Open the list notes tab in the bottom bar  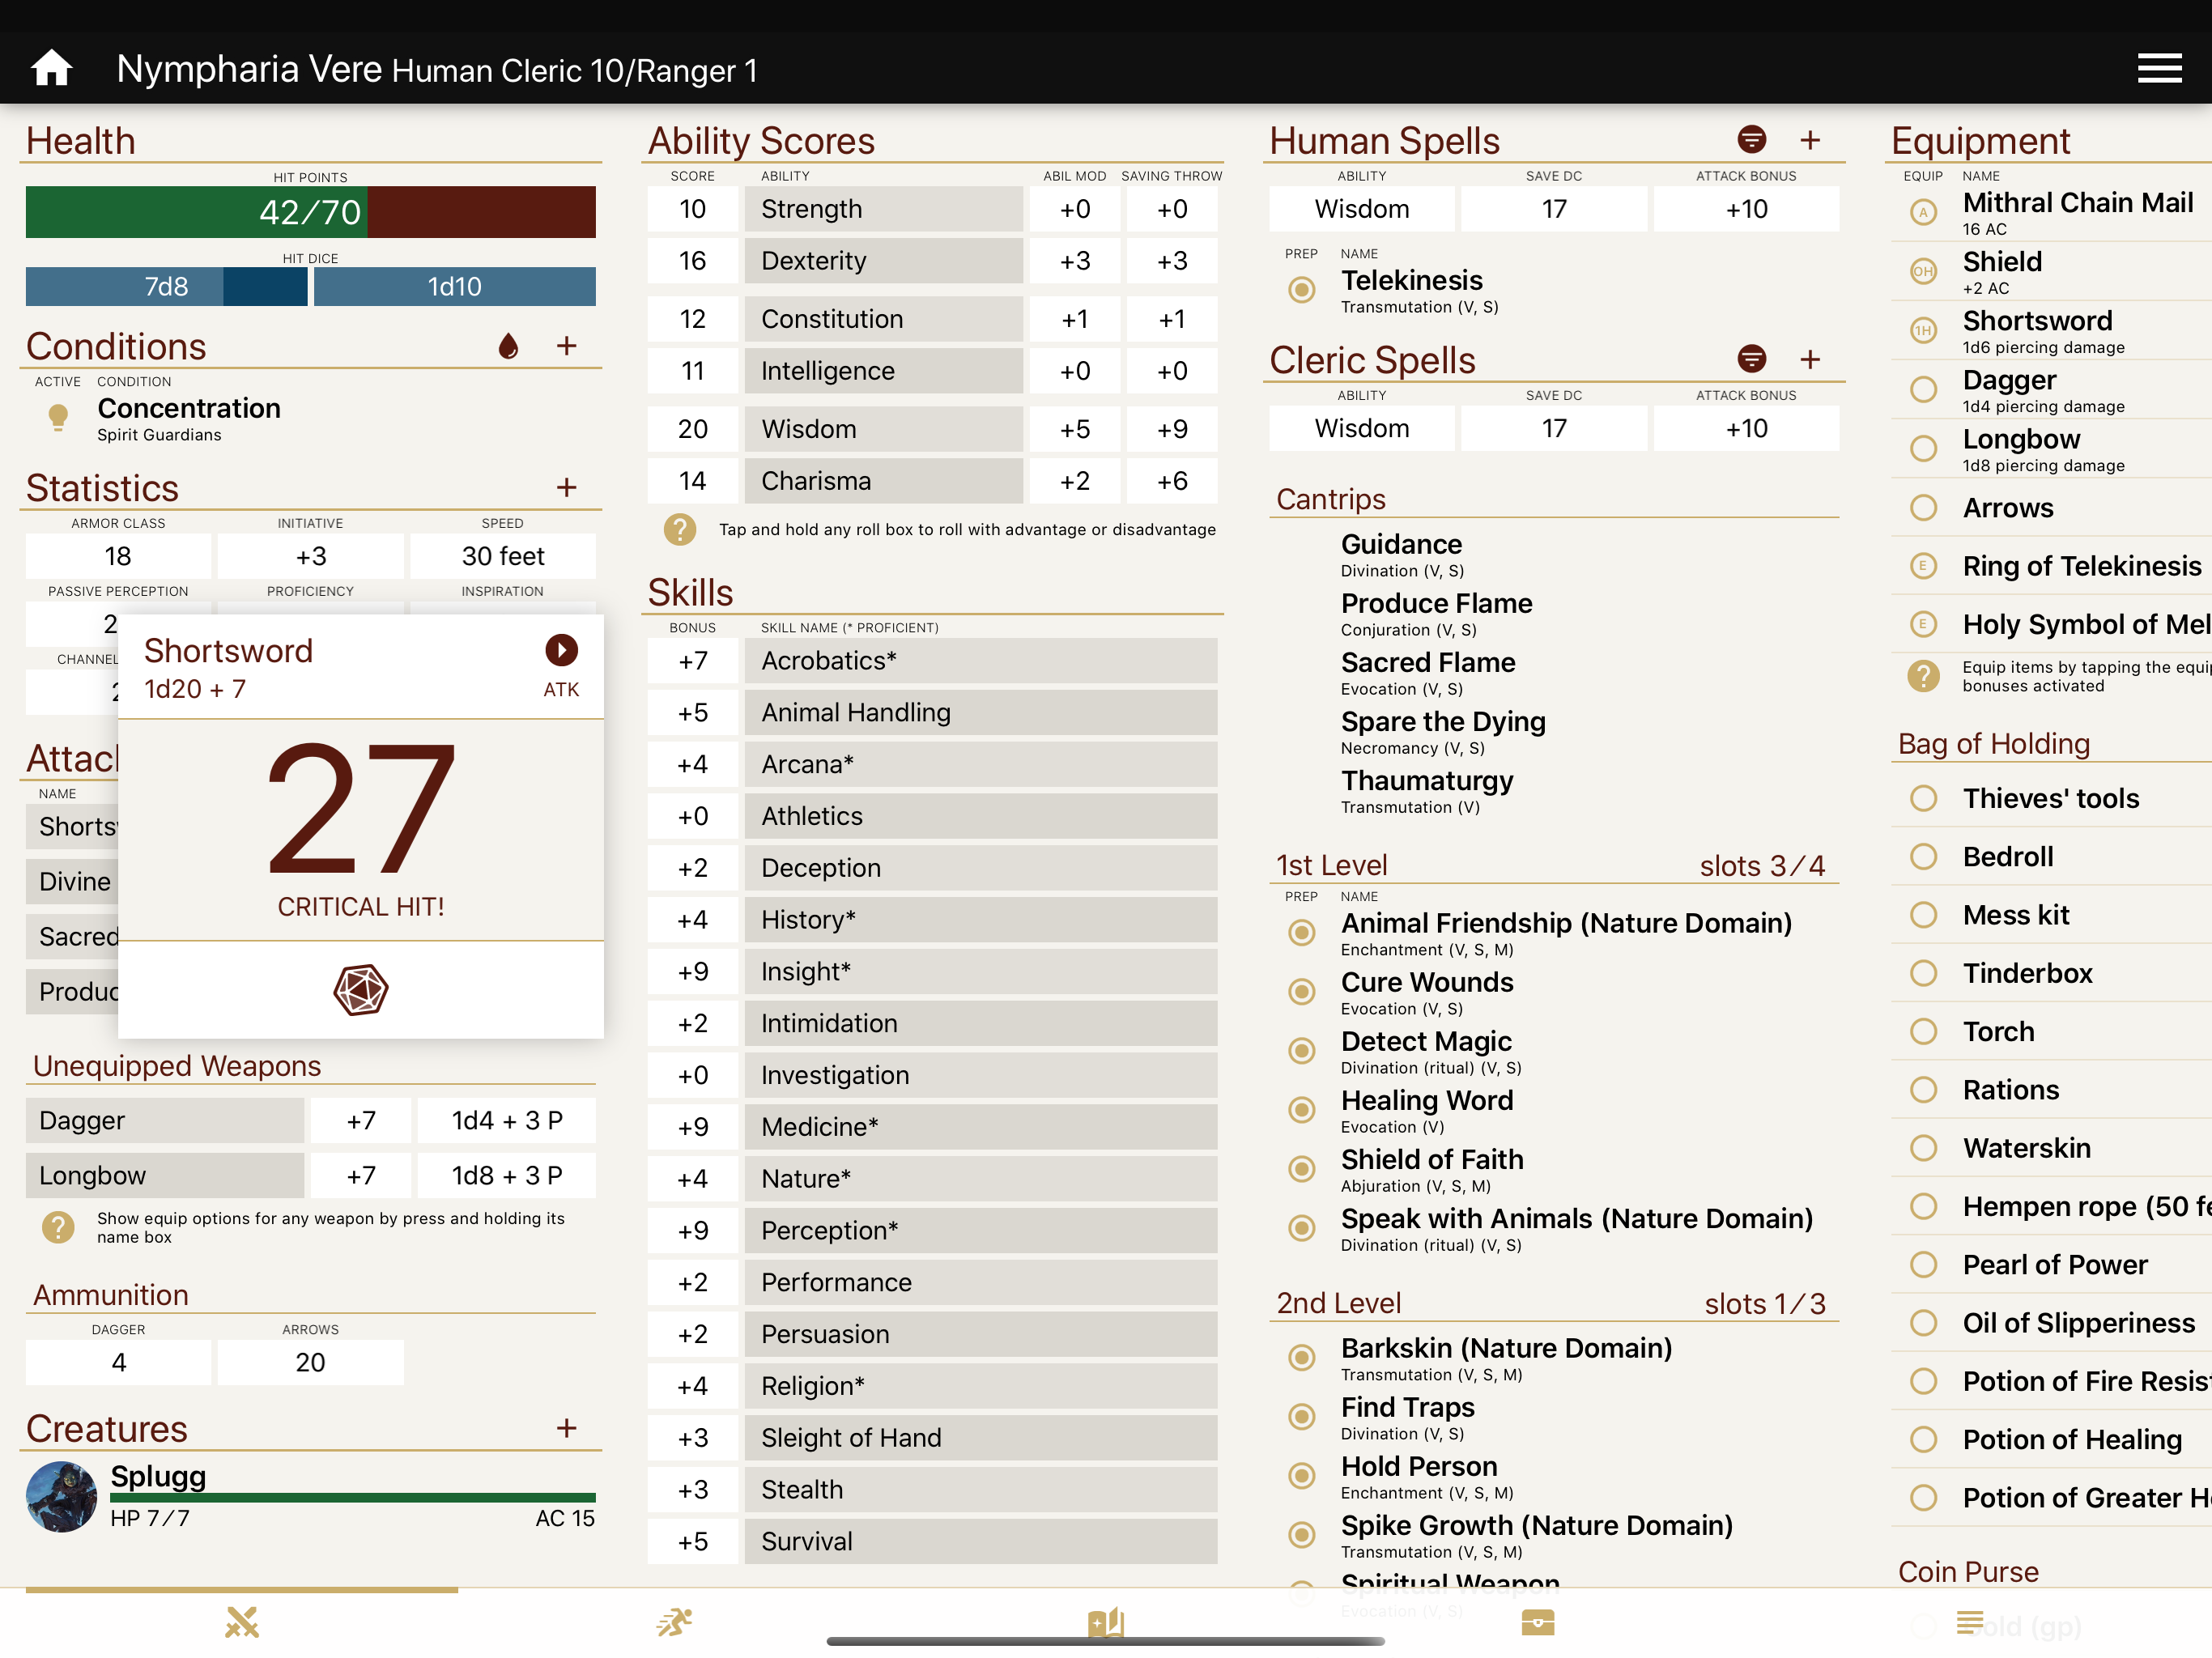click(1970, 1622)
